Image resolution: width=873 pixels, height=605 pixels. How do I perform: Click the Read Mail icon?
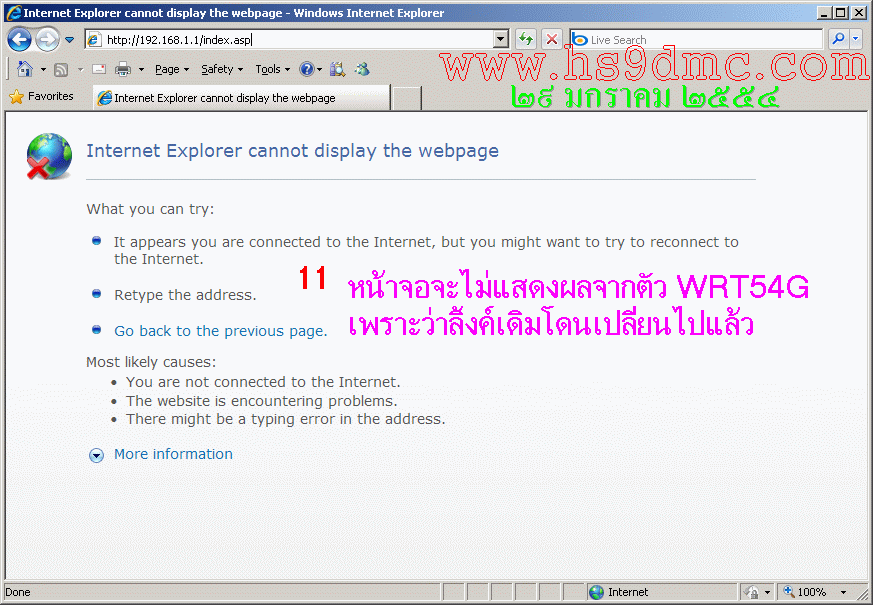[x=99, y=69]
